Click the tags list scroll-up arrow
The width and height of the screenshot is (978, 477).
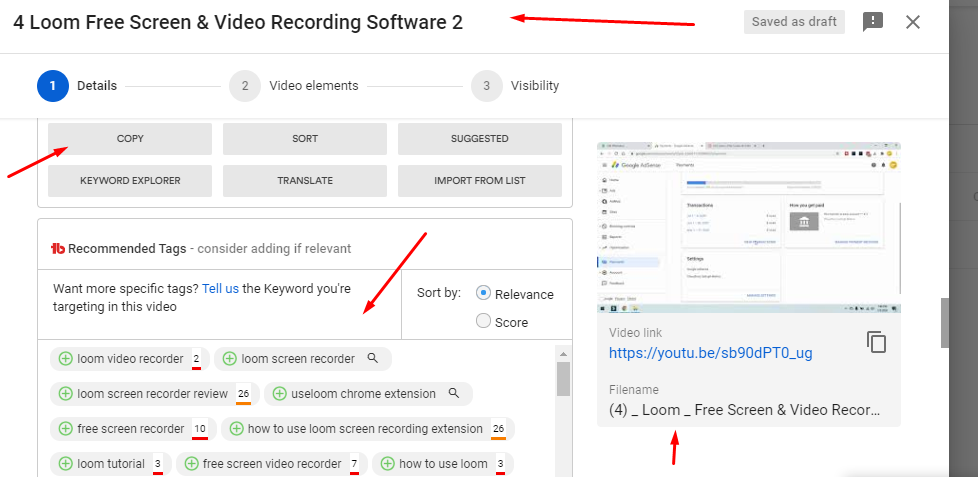pos(563,354)
